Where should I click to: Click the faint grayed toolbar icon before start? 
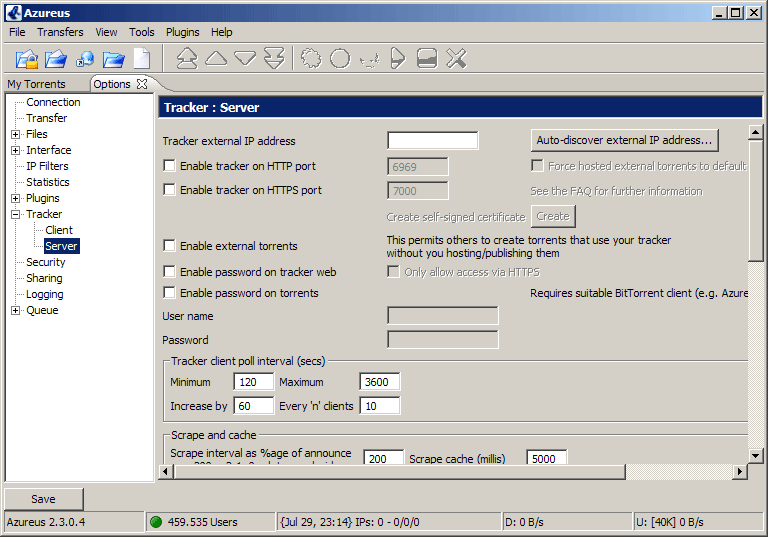(370, 60)
